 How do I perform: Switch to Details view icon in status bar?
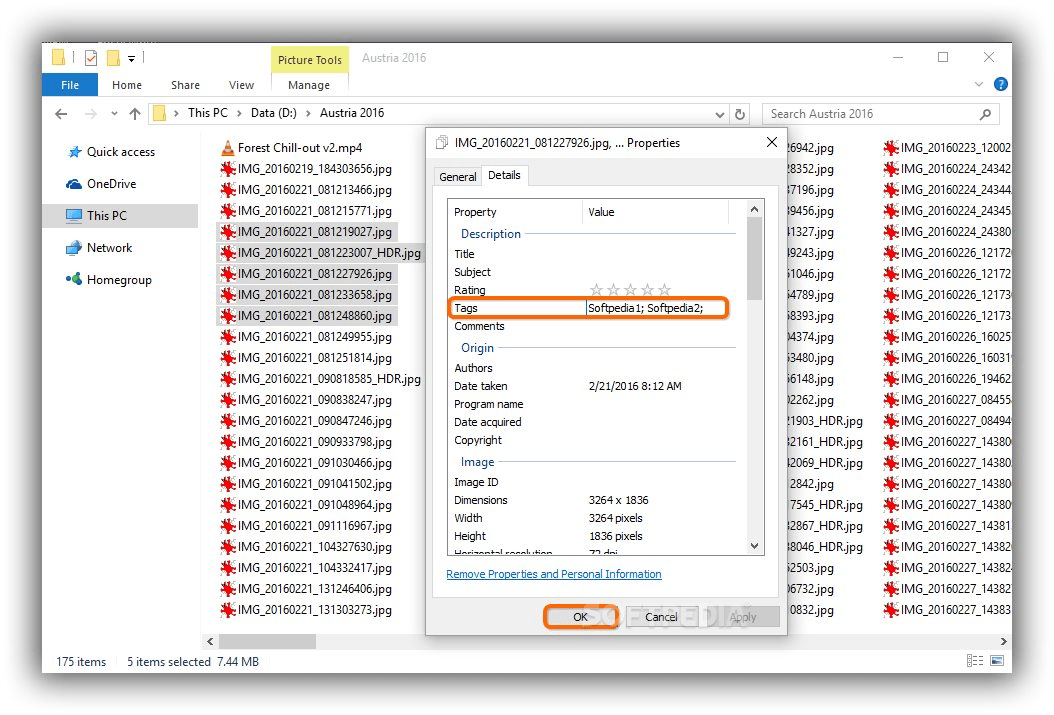pos(975,661)
